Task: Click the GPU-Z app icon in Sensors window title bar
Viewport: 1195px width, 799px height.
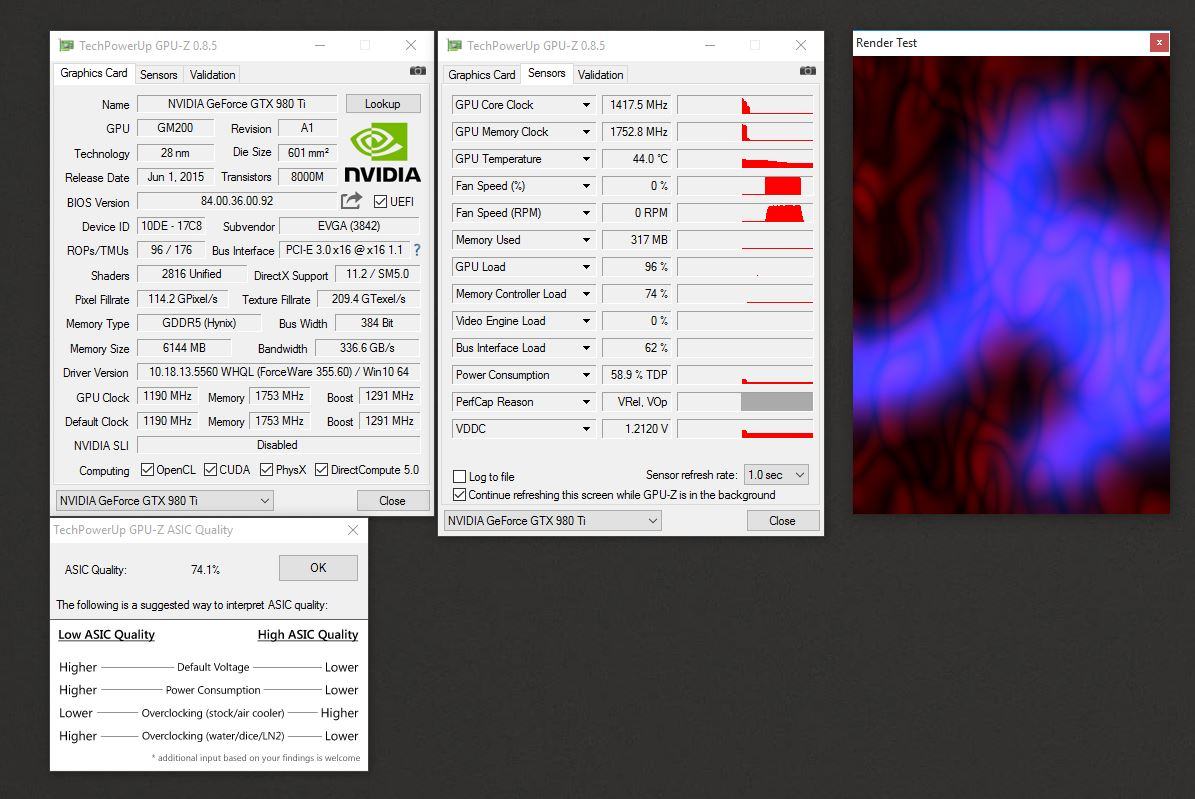Action: [x=455, y=46]
